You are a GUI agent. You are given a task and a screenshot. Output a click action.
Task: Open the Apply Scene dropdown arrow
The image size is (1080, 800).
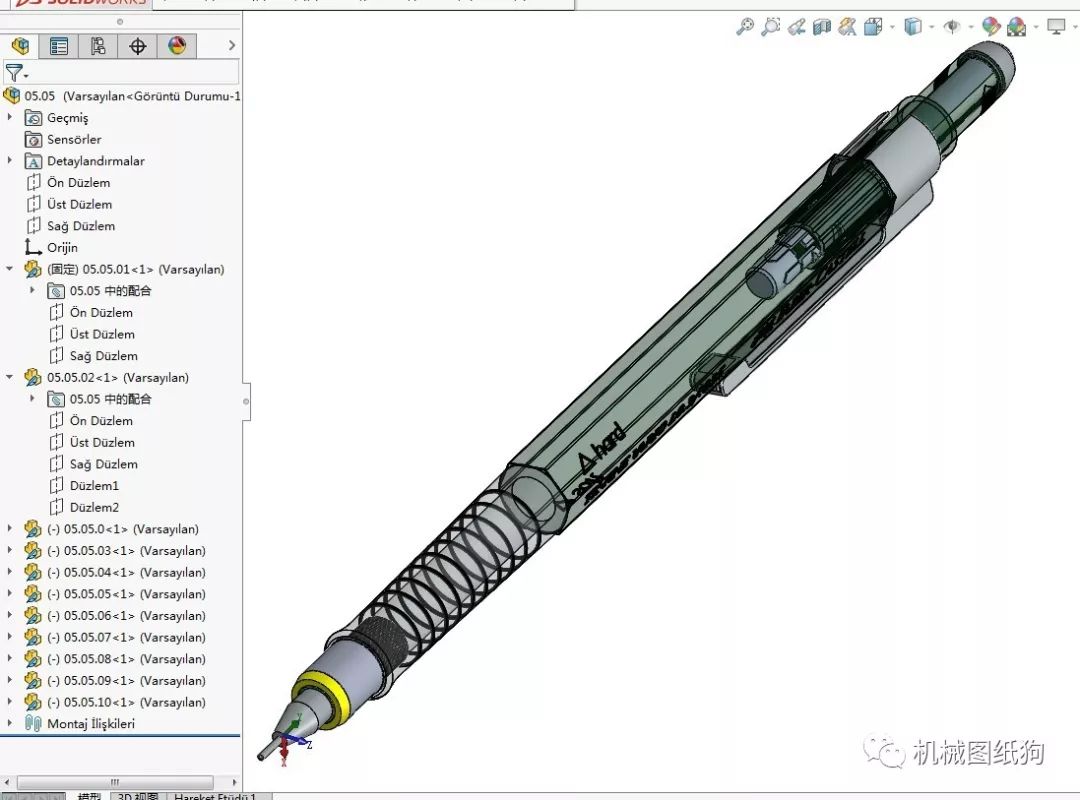[1036, 28]
